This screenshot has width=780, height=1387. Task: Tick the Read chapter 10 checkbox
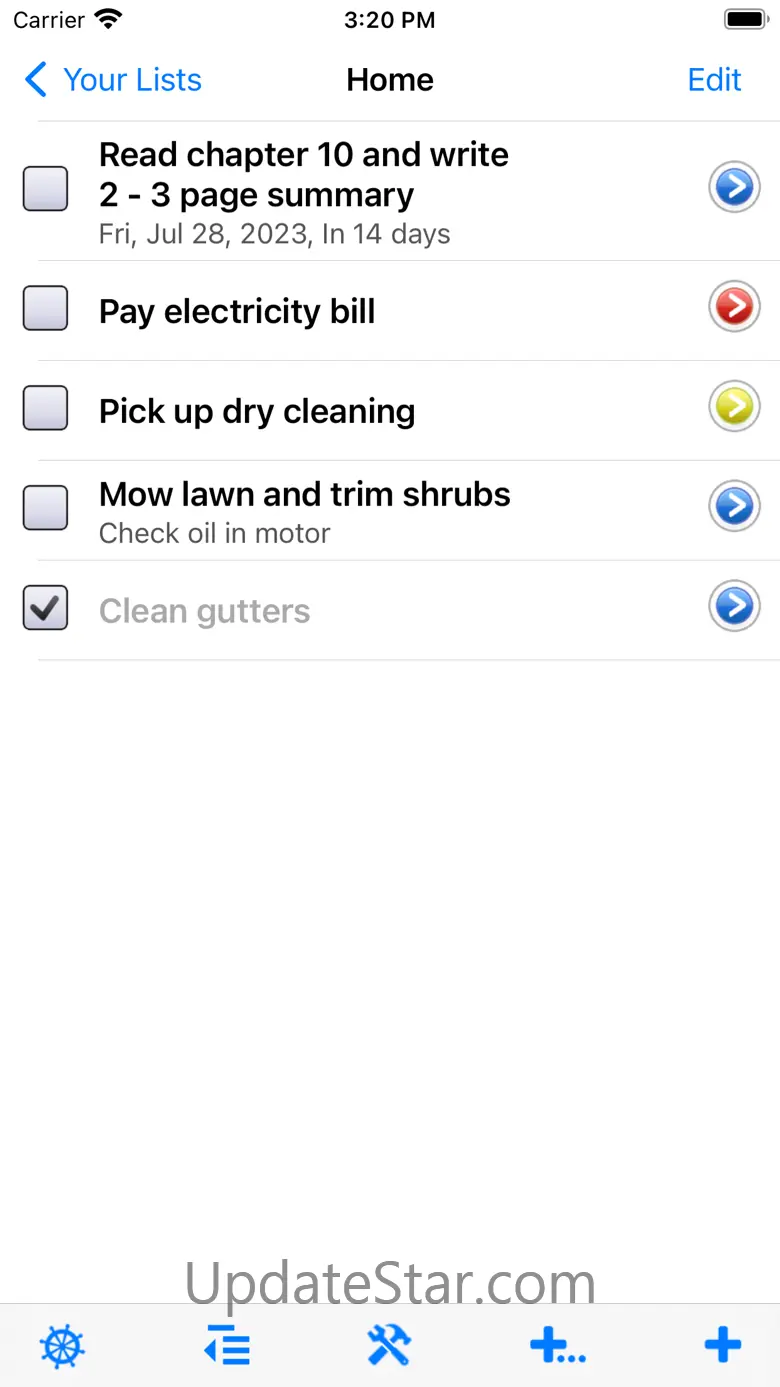(x=45, y=189)
